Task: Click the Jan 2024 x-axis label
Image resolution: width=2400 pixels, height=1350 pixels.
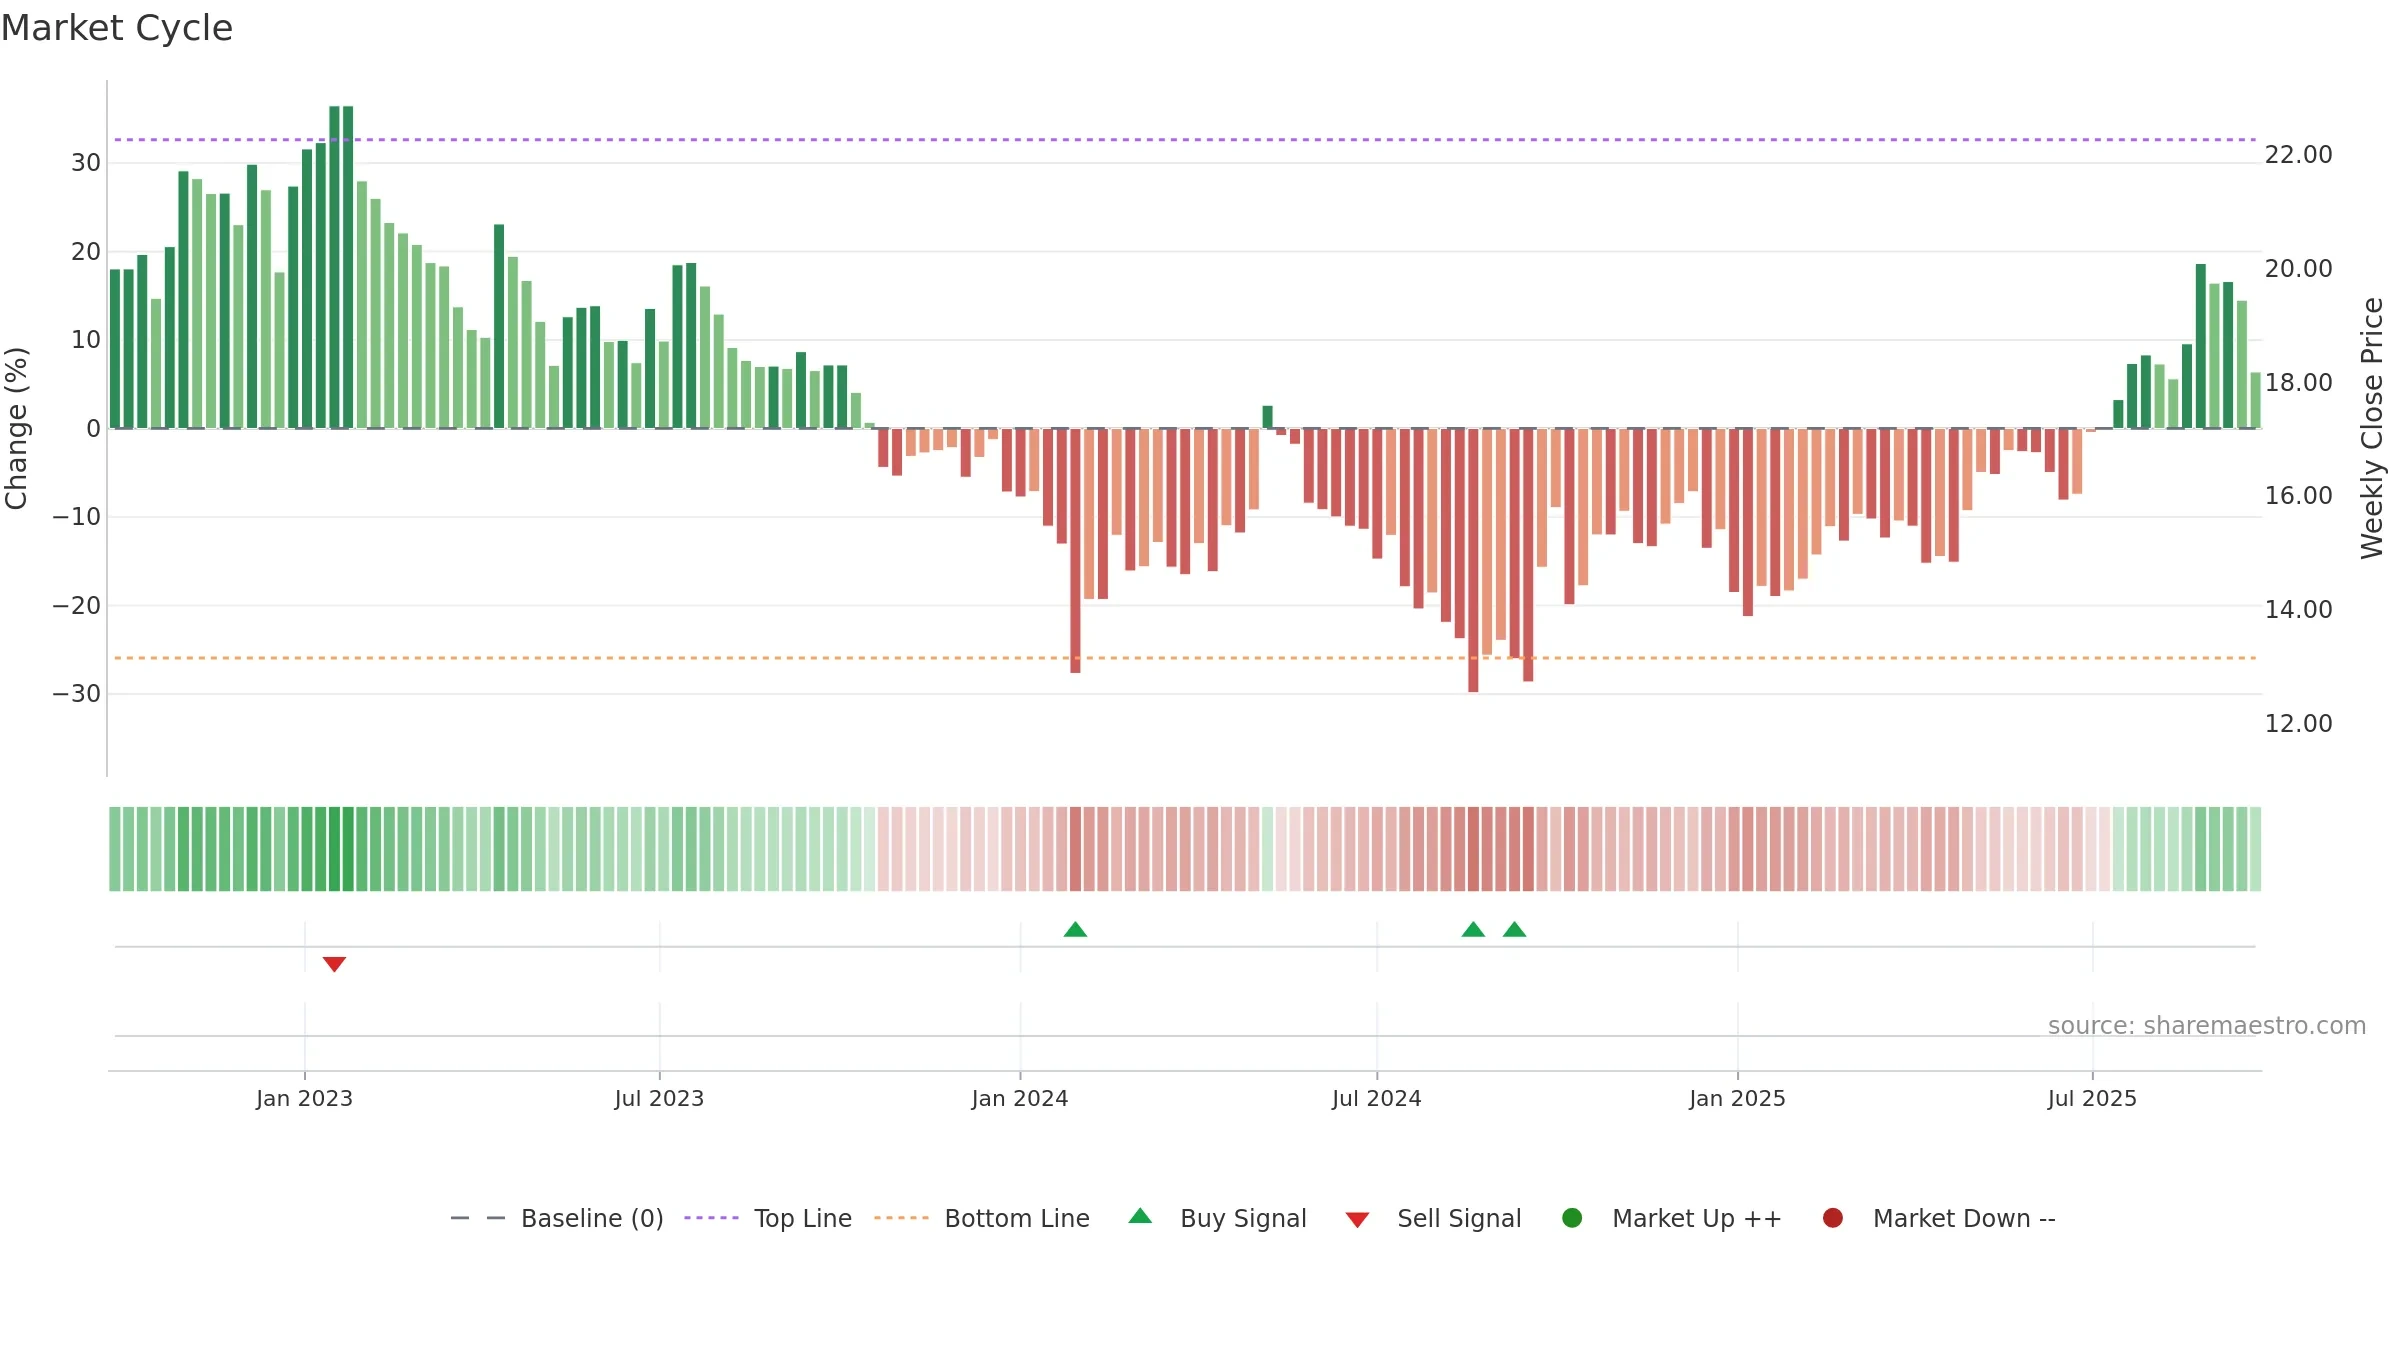Action: point(1020,1099)
